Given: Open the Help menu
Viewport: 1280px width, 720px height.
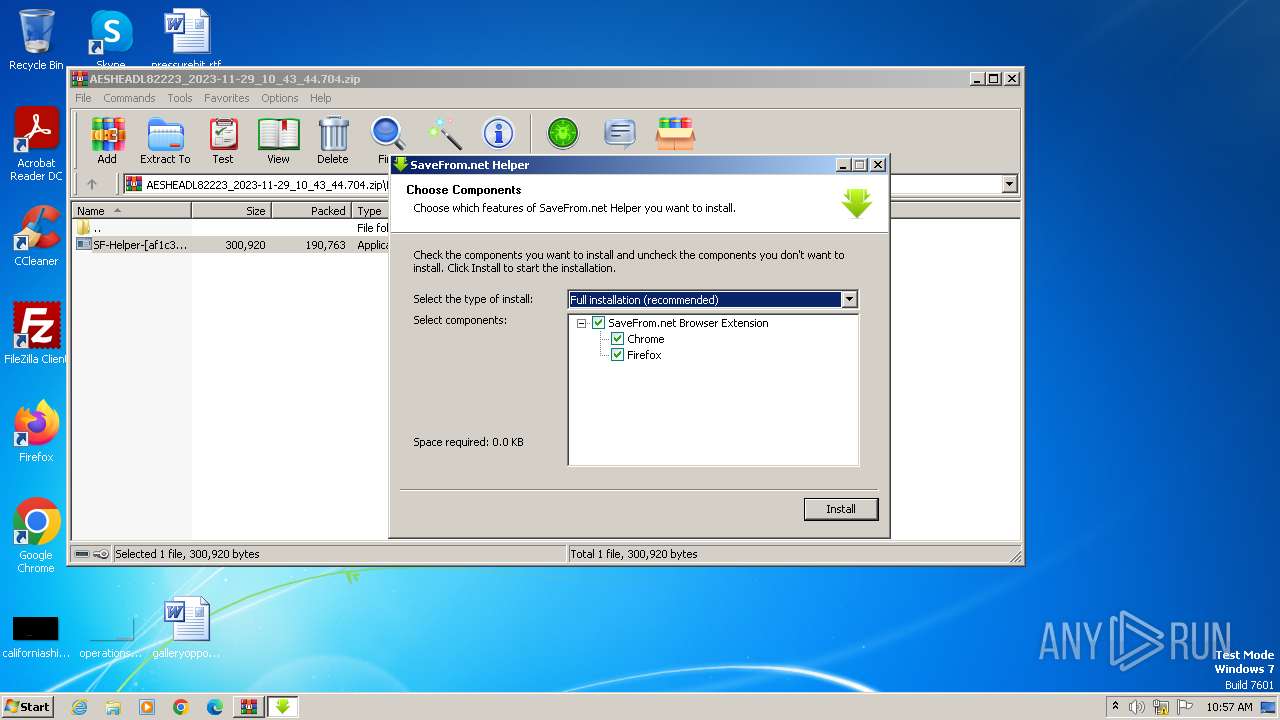Looking at the screenshot, I should (320, 98).
